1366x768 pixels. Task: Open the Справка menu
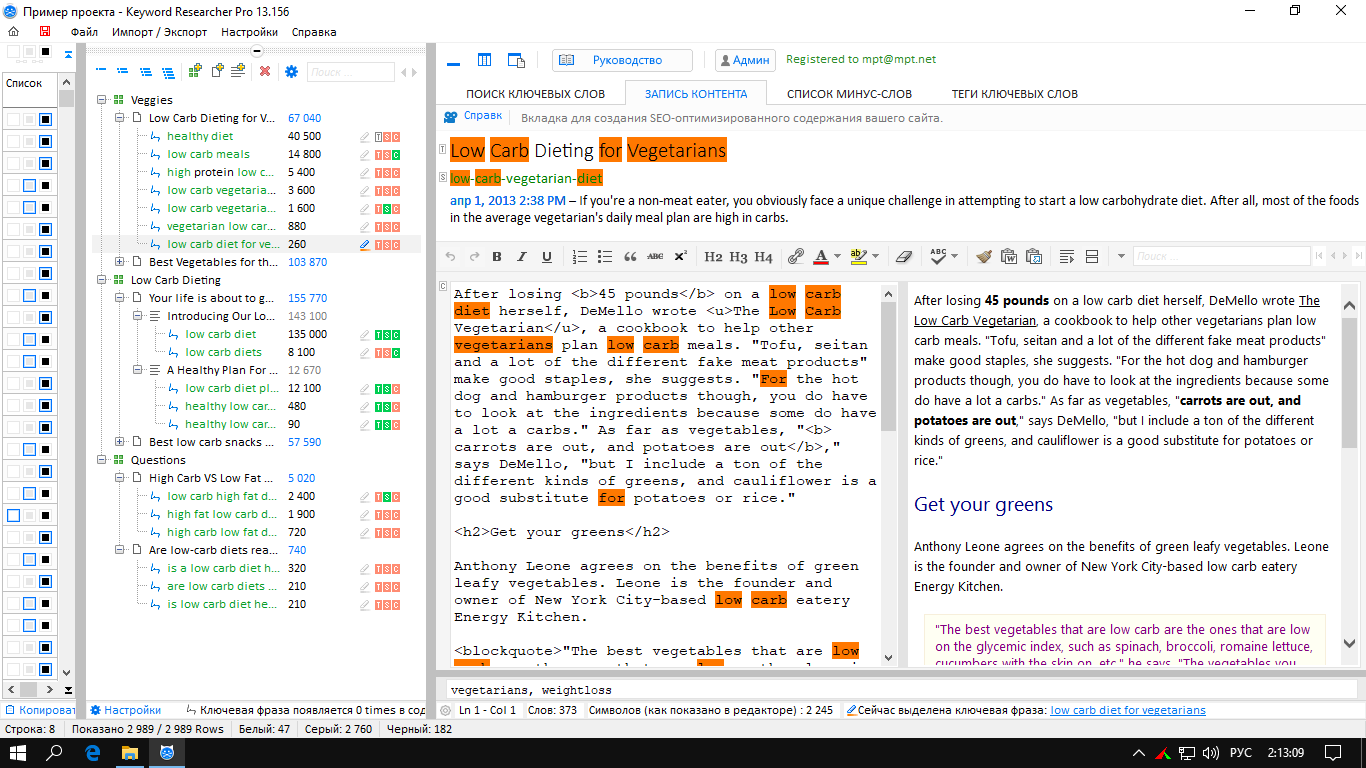314,32
